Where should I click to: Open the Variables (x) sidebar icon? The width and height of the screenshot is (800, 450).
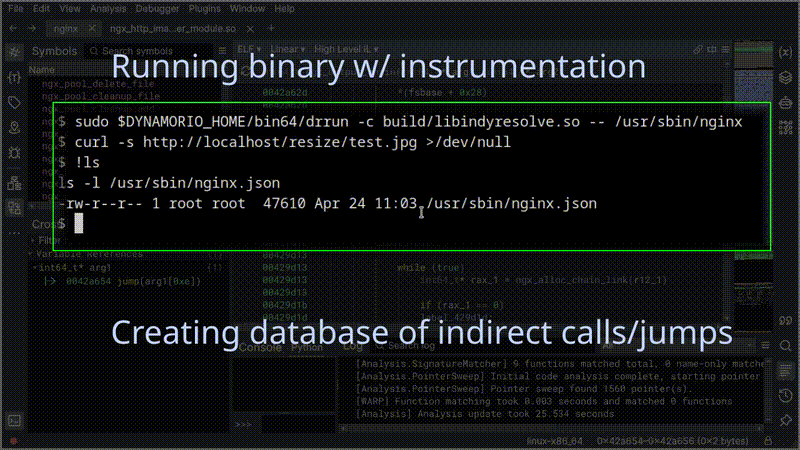click(x=786, y=53)
